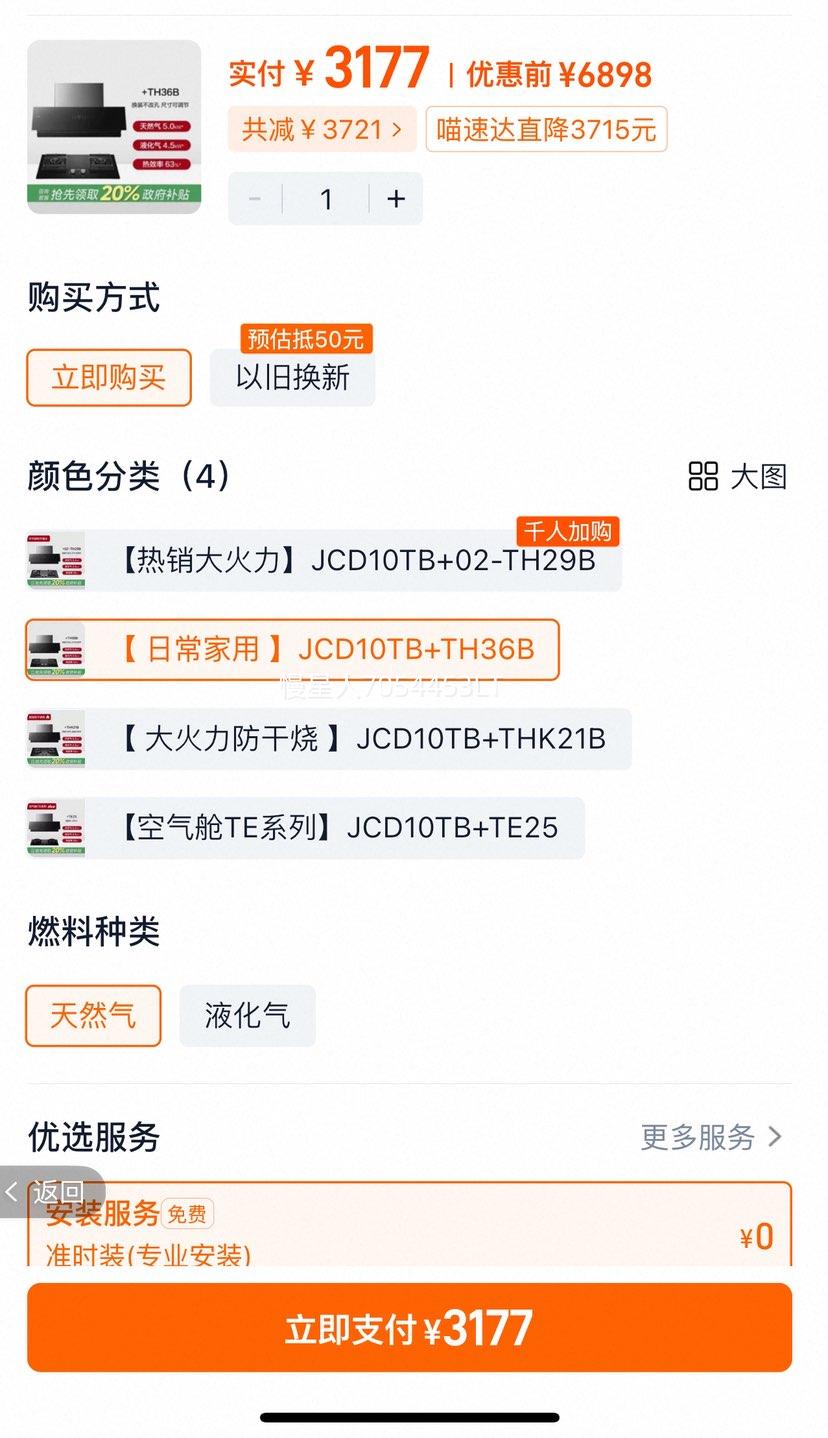The height and width of the screenshot is (1438, 828).
Task: Click thumbnail of JCD10TB+02-TH29B option
Action: (x=56, y=560)
